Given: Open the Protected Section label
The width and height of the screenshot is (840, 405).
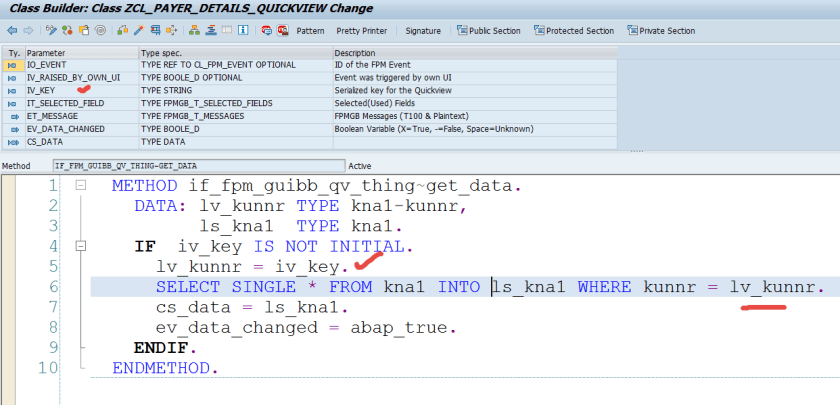Looking at the screenshot, I should (x=580, y=31).
